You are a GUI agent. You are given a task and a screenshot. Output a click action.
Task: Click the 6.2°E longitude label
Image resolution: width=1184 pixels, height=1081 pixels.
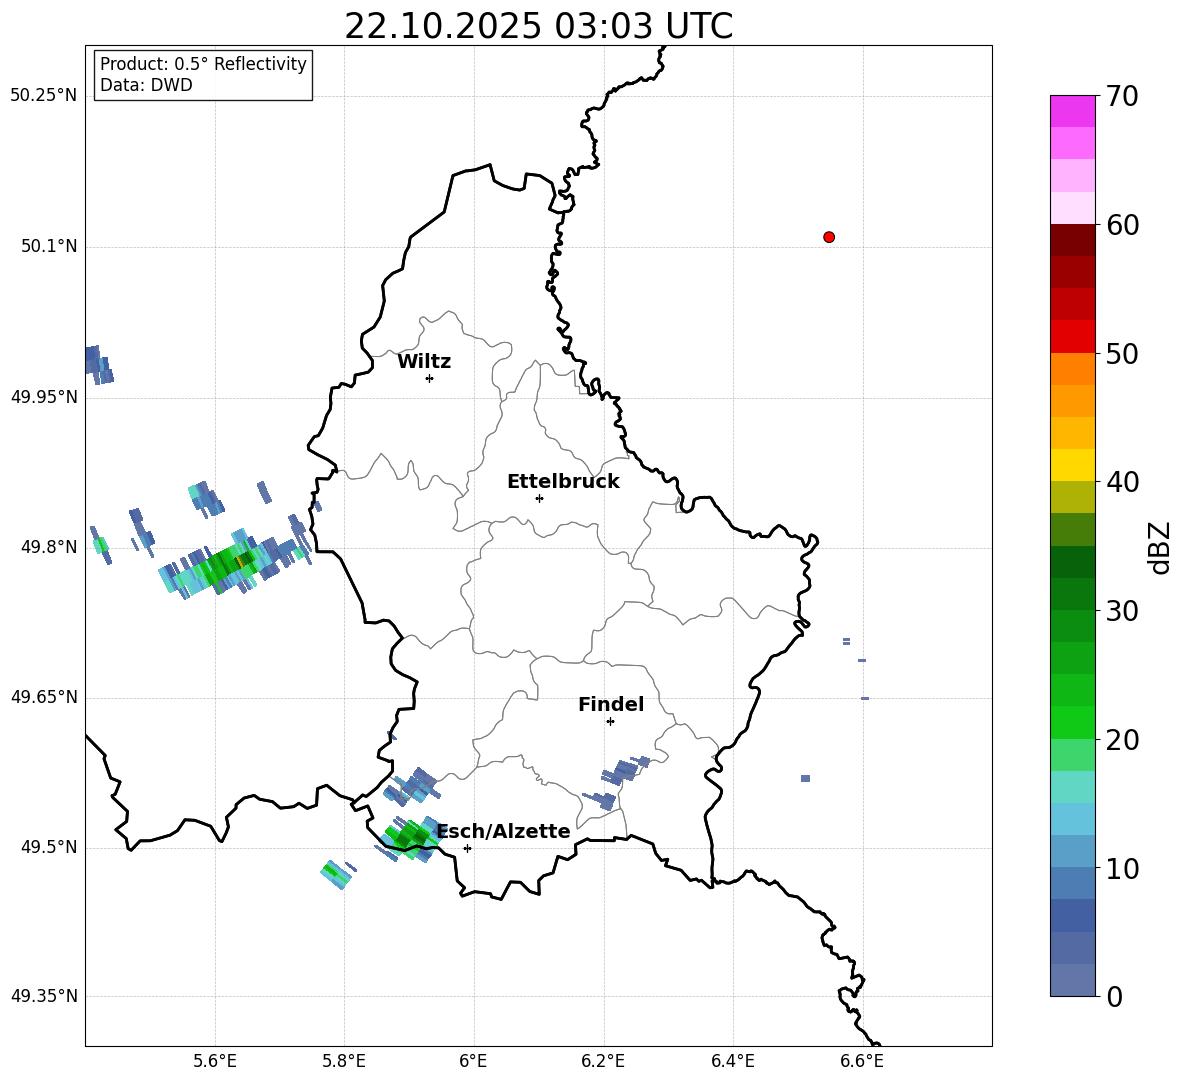(603, 1061)
